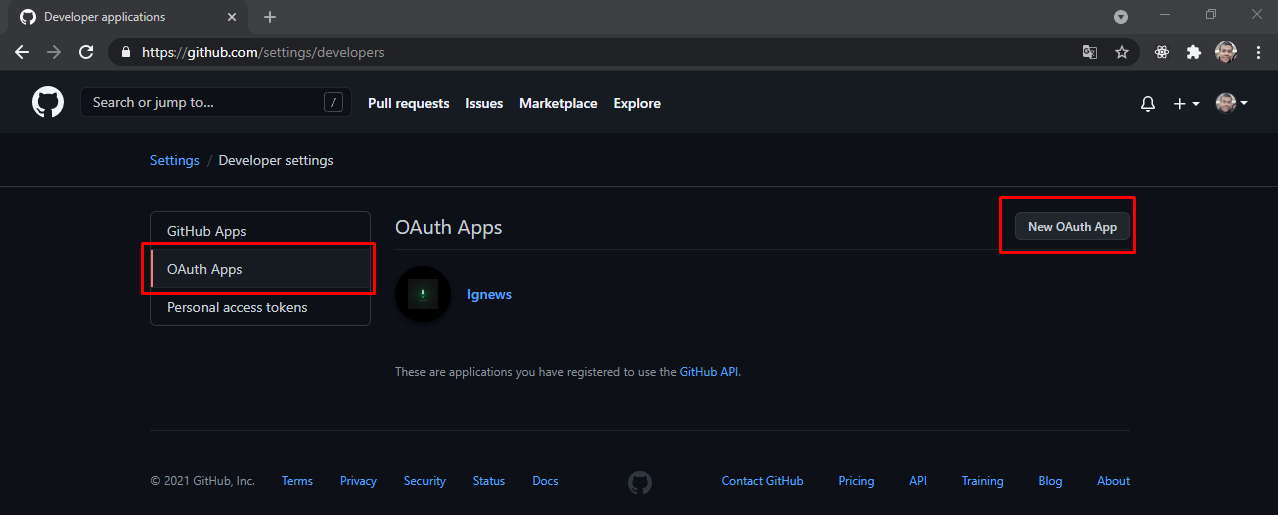Click the GitHub search or jump to field
Viewport: 1278px width, 515px height.
(x=216, y=102)
